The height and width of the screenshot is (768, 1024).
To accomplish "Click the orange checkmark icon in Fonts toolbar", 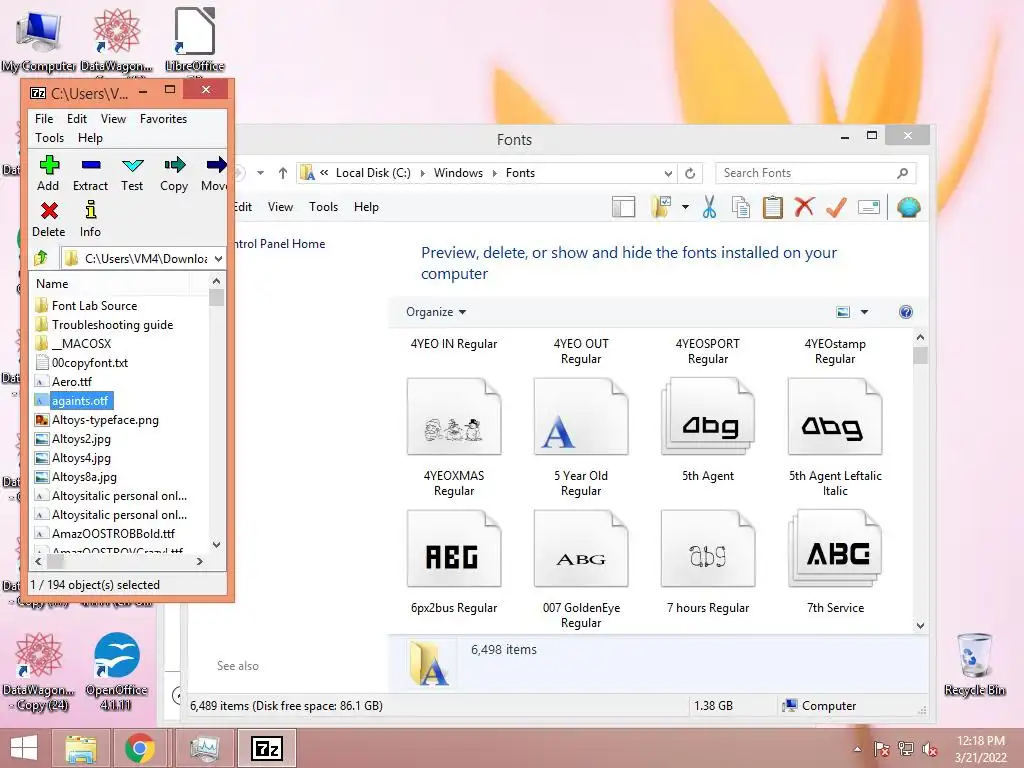I will [x=836, y=208].
